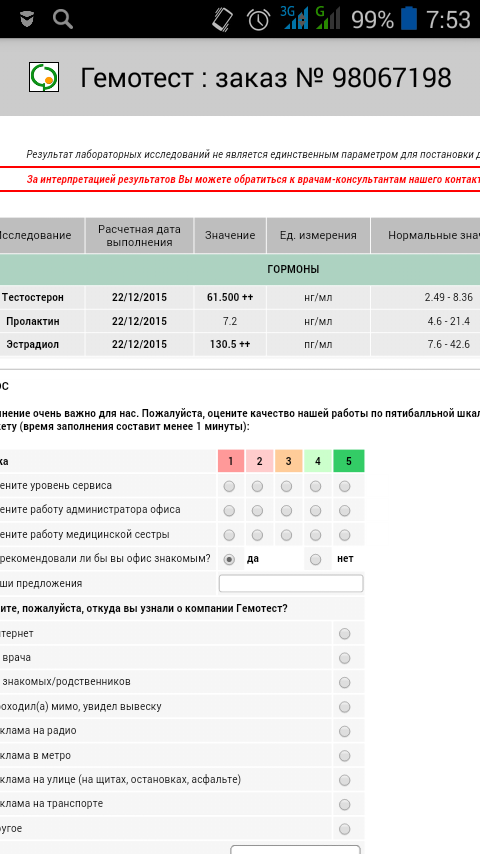The height and width of the screenshot is (854, 480).
Task: Click normal range '7.6 - 42.6'
Action: 448,345
